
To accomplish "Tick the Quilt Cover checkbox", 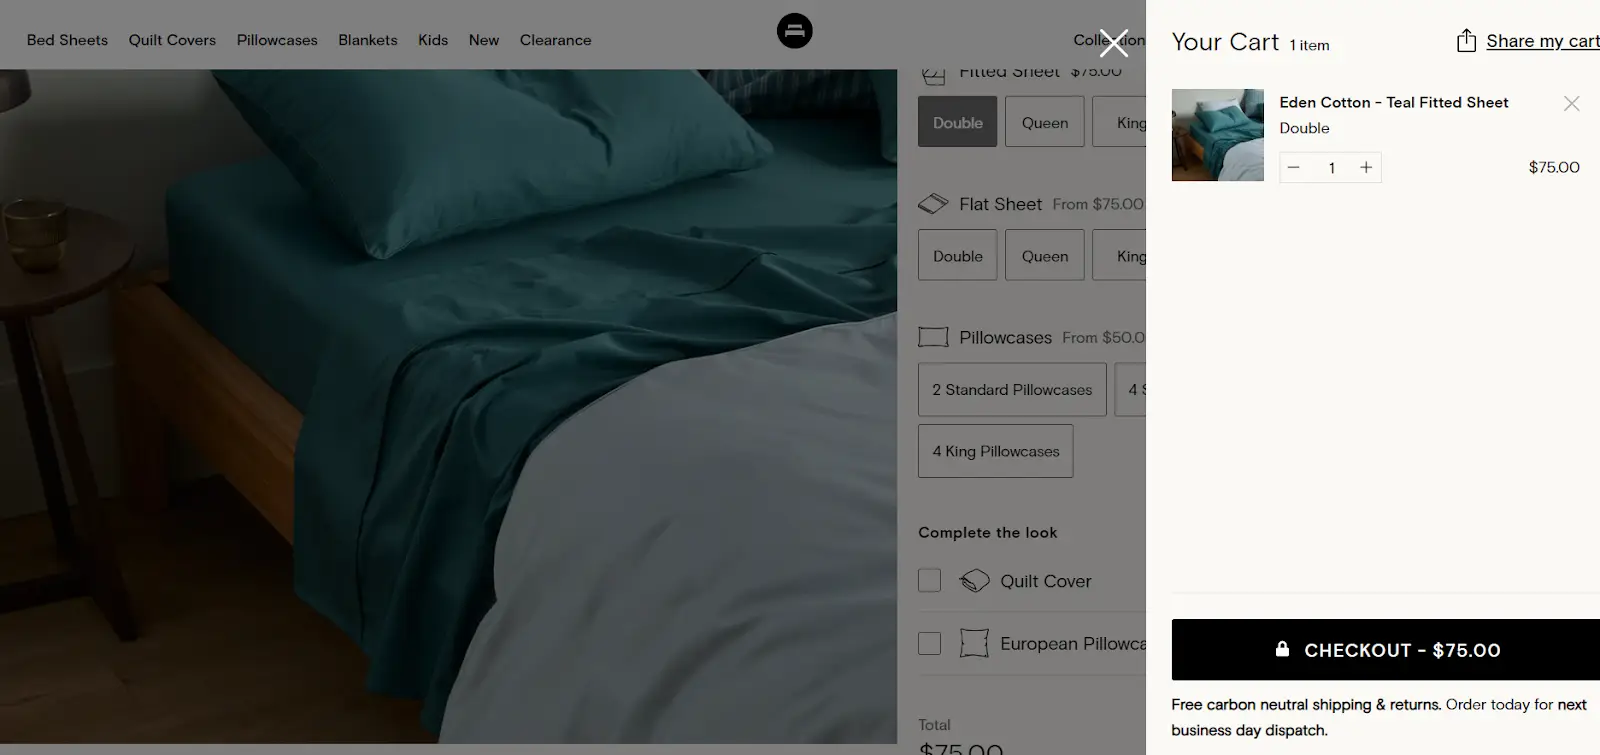I will click(x=930, y=581).
